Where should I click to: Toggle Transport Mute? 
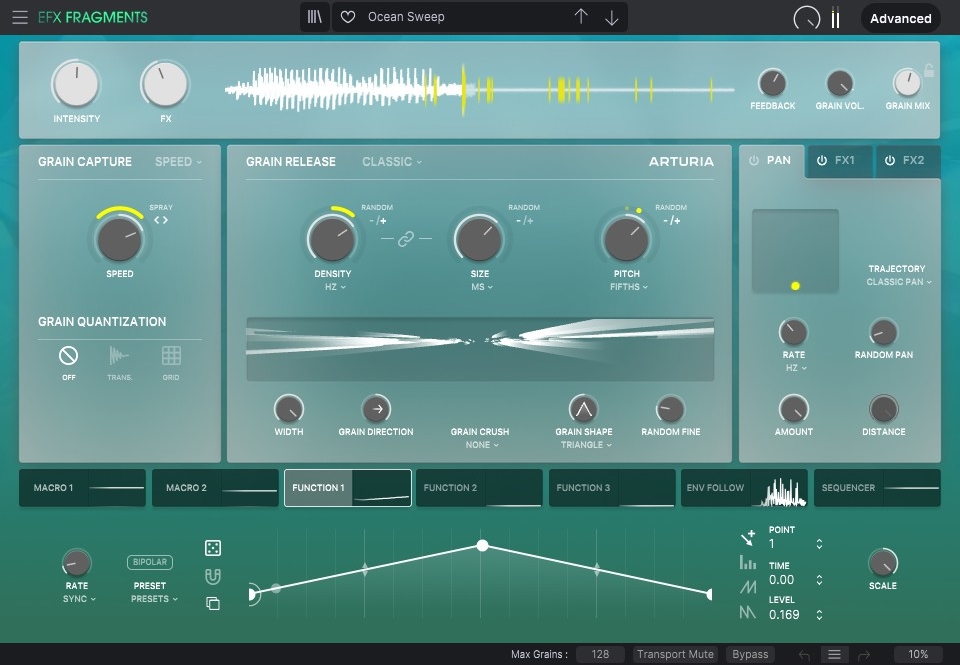[675, 655]
